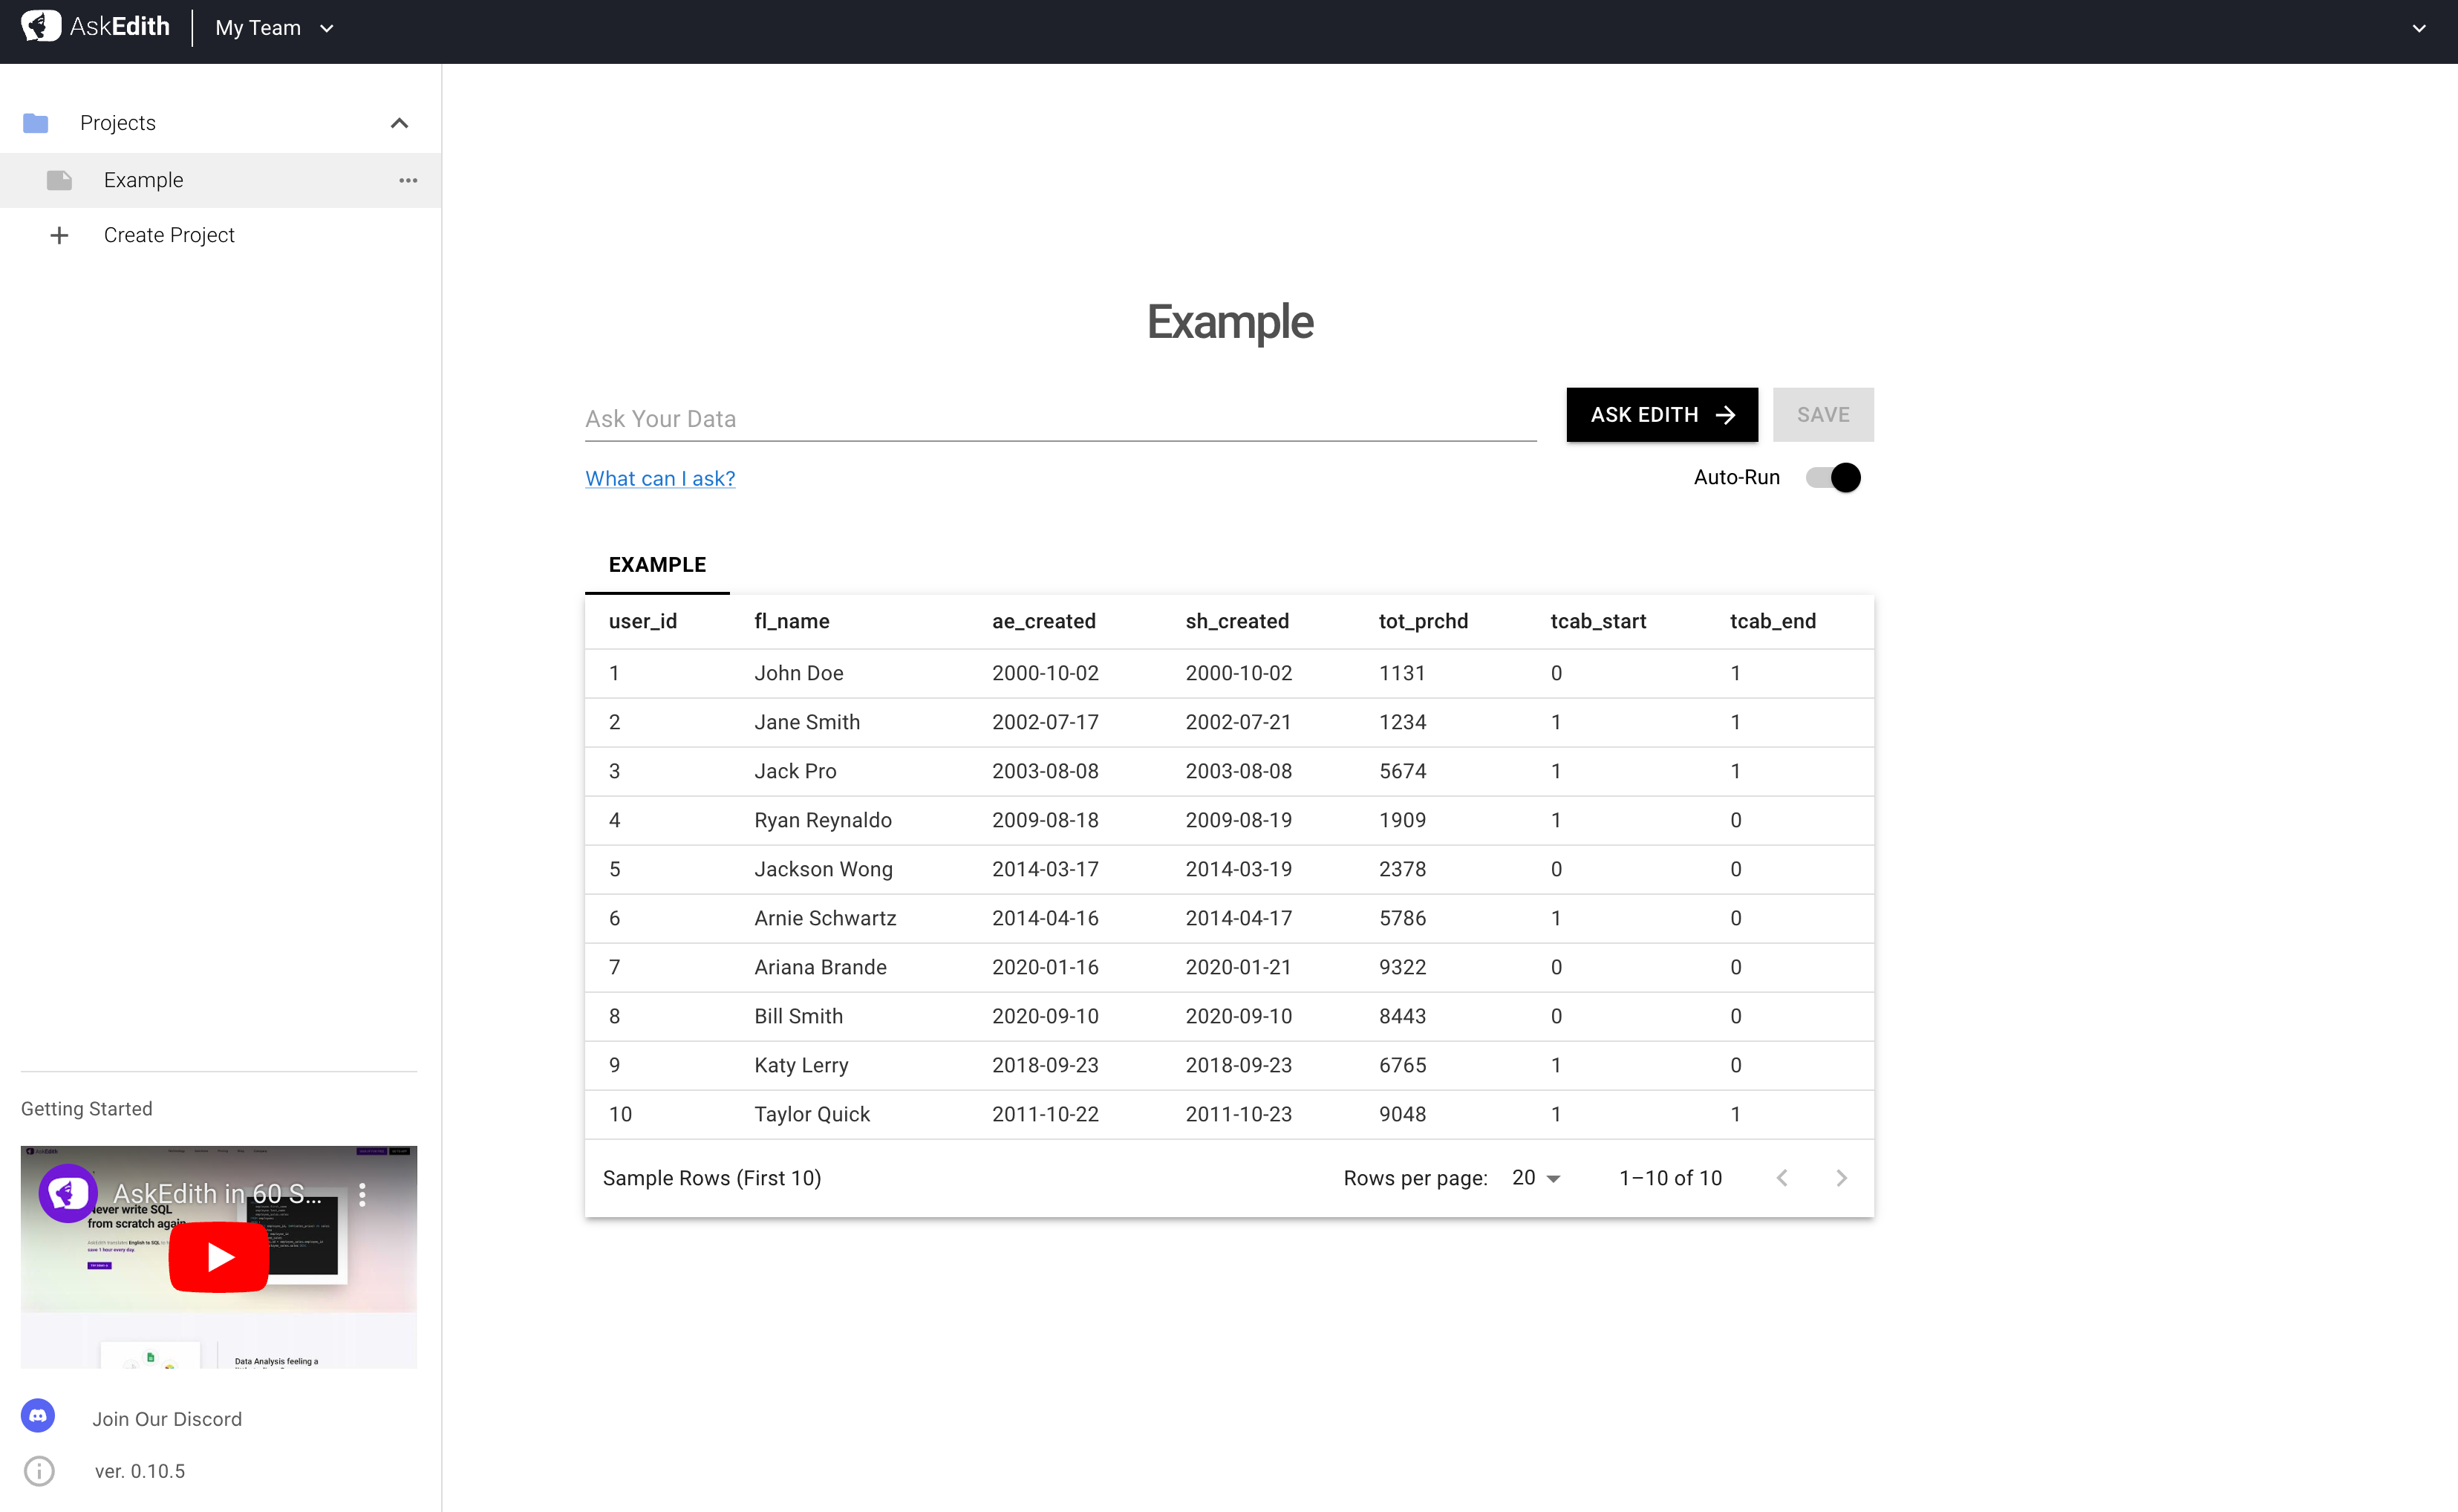Image resolution: width=2458 pixels, height=1512 pixels.
Task: Open the account dropdown at top right
Action: [2419, 28]
